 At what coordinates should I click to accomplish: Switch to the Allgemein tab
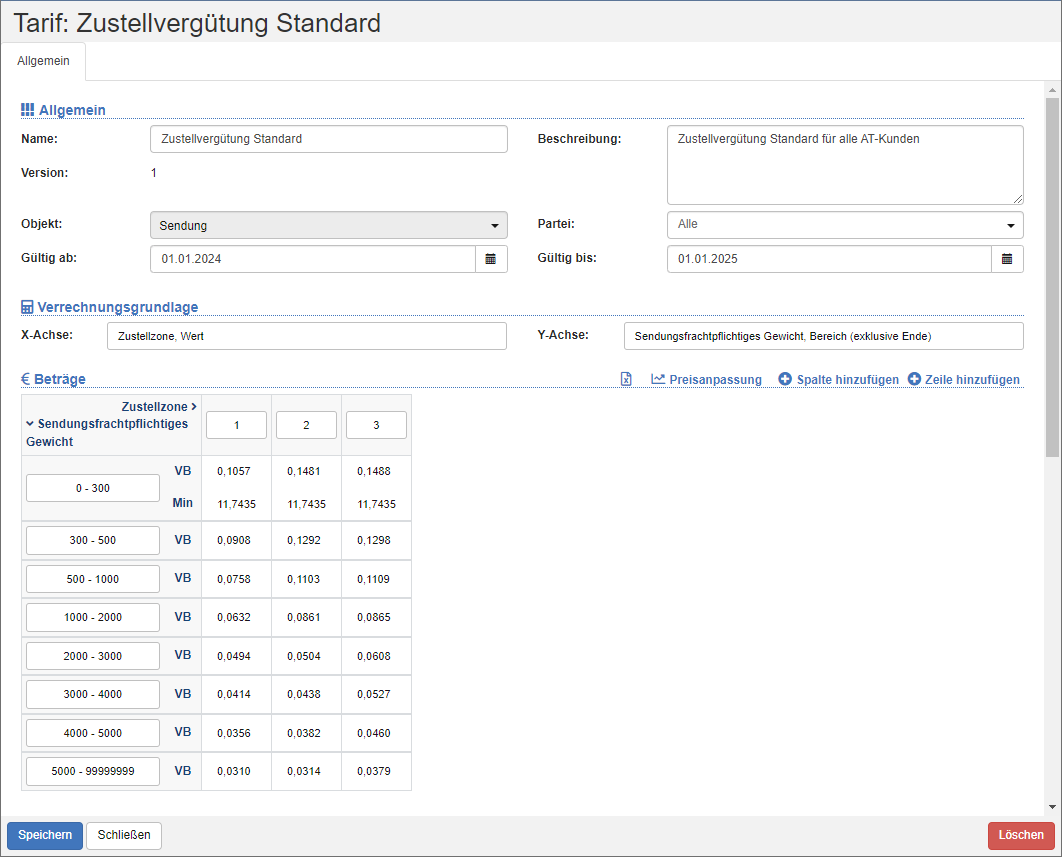click(43, 61)
